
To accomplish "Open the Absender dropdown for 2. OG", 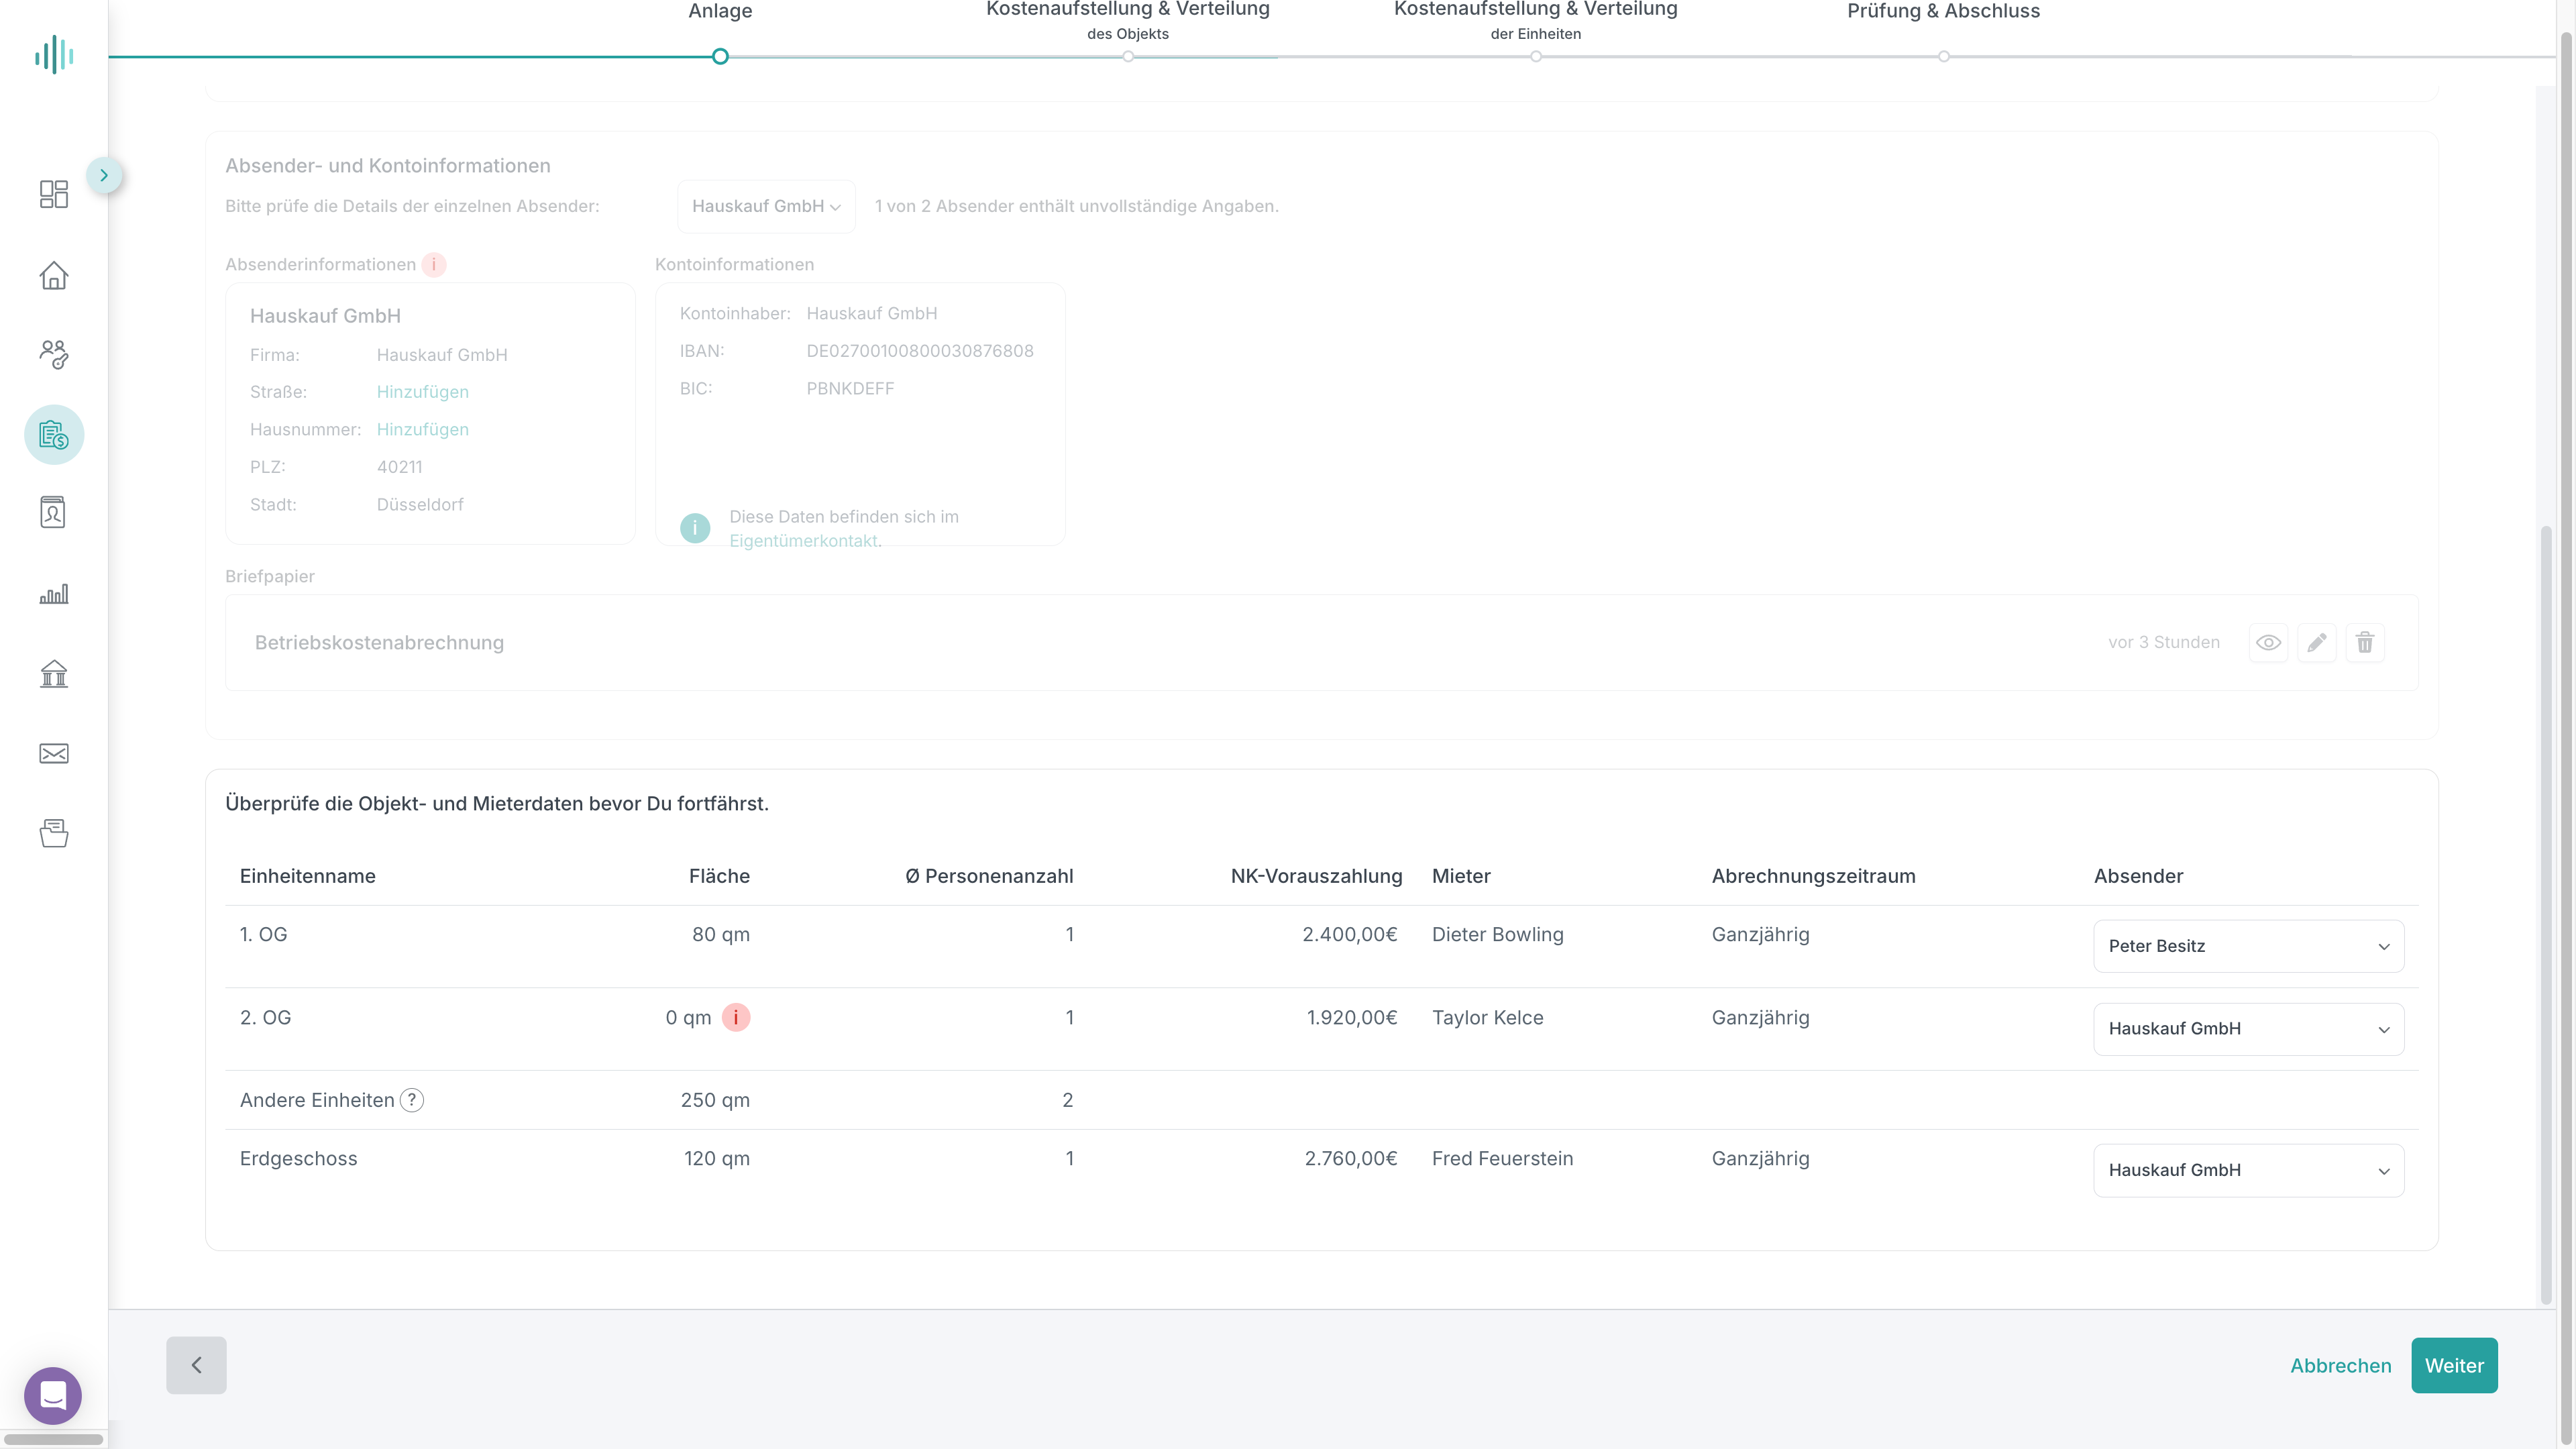I will 2248,1029.
